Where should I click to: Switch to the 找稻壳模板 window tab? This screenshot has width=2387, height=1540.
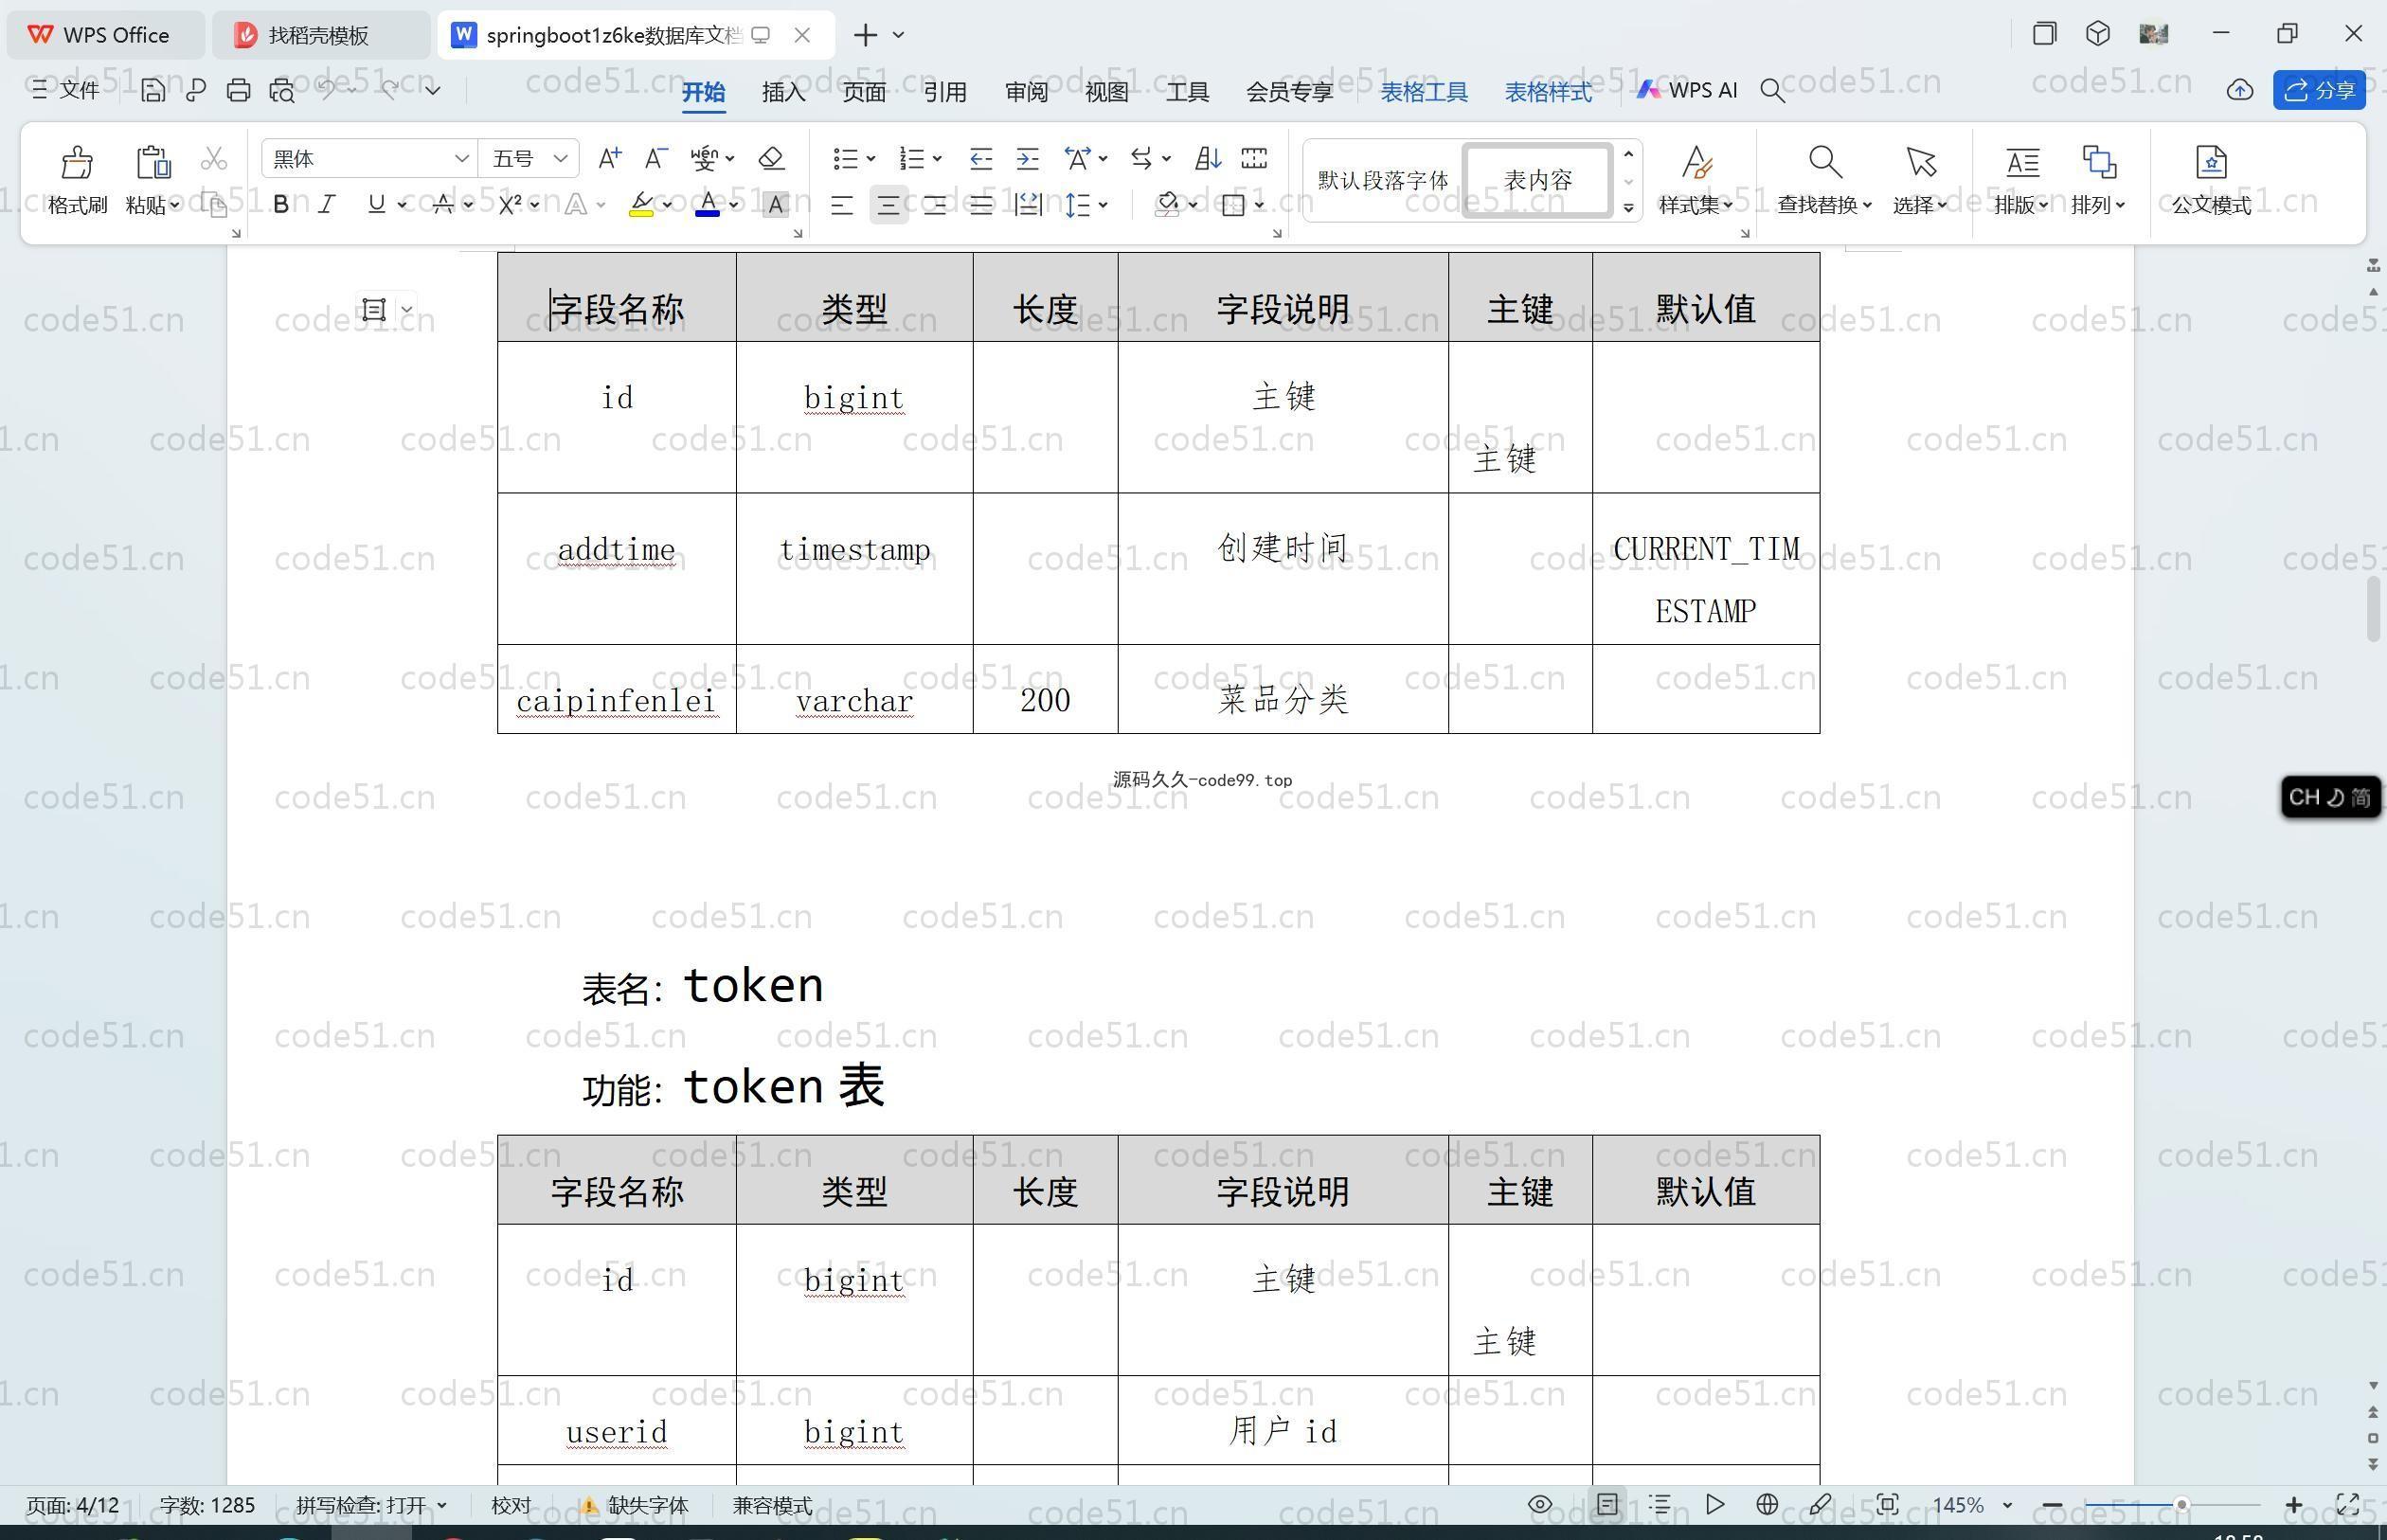tap(319, 35)
